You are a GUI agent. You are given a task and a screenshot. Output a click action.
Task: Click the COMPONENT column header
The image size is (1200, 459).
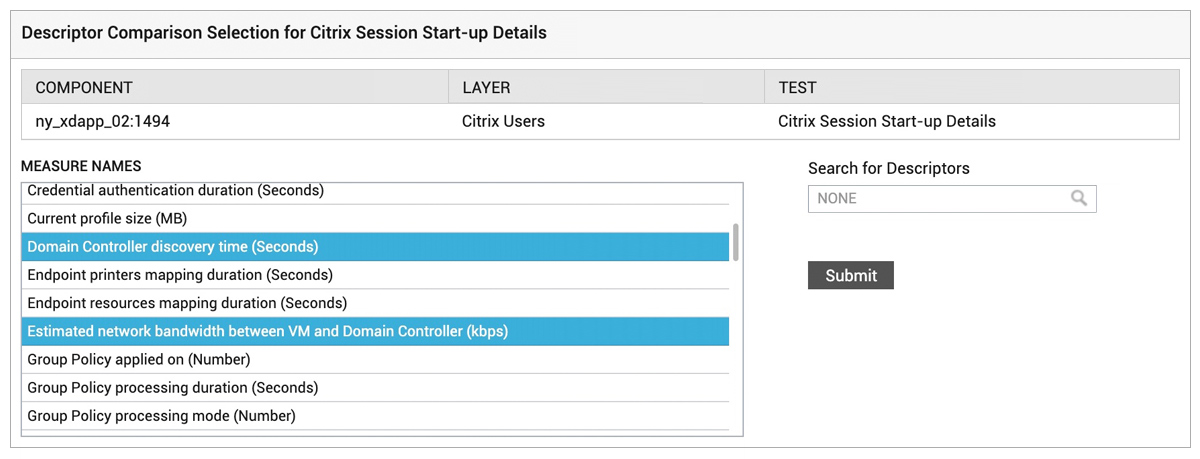coord(235,88)
